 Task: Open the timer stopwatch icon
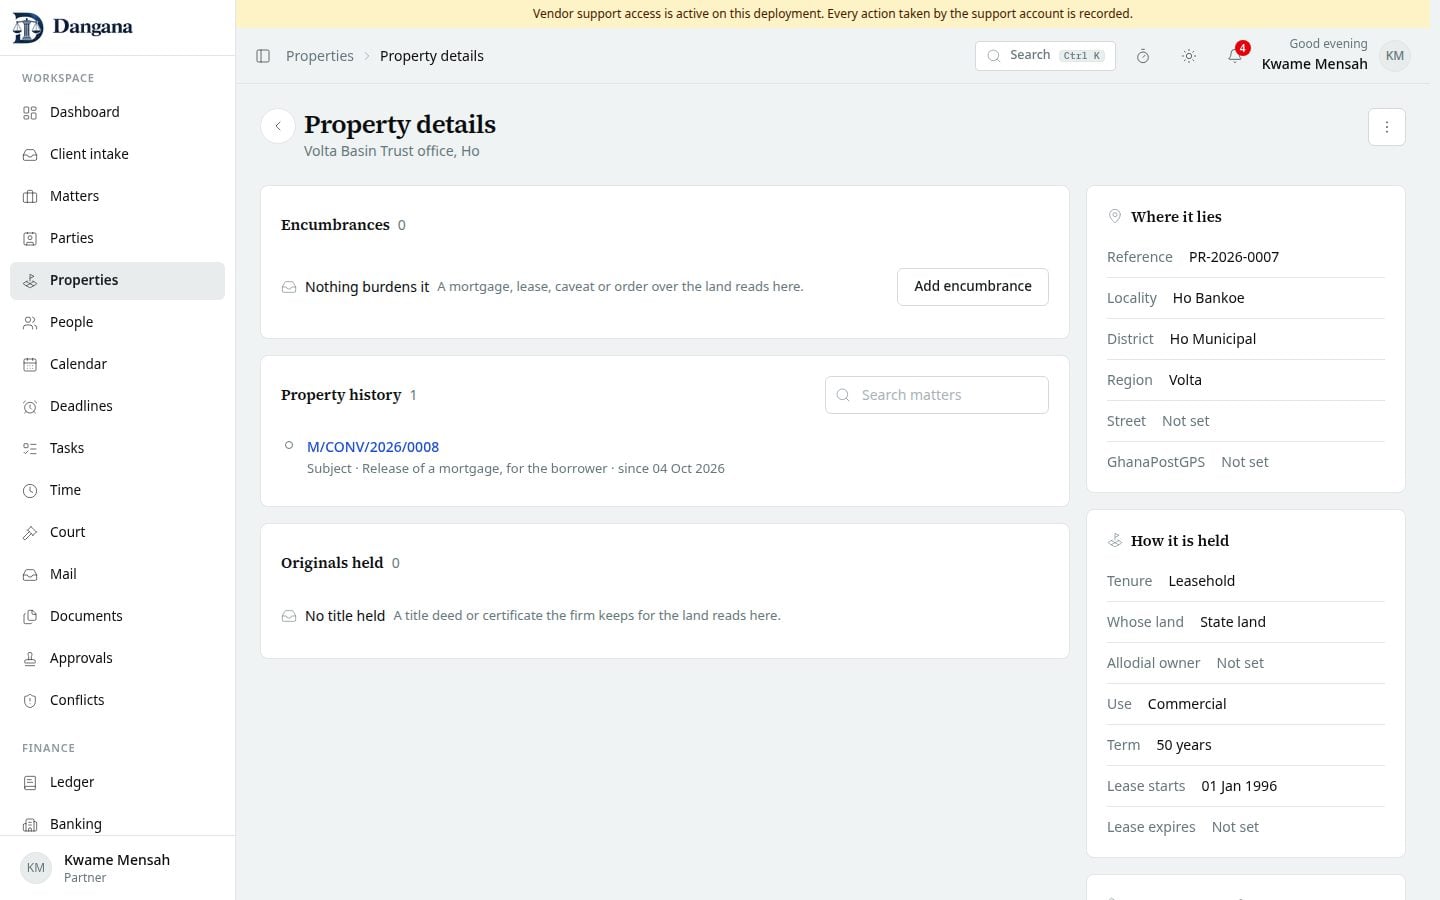(x=1143, y=56)
